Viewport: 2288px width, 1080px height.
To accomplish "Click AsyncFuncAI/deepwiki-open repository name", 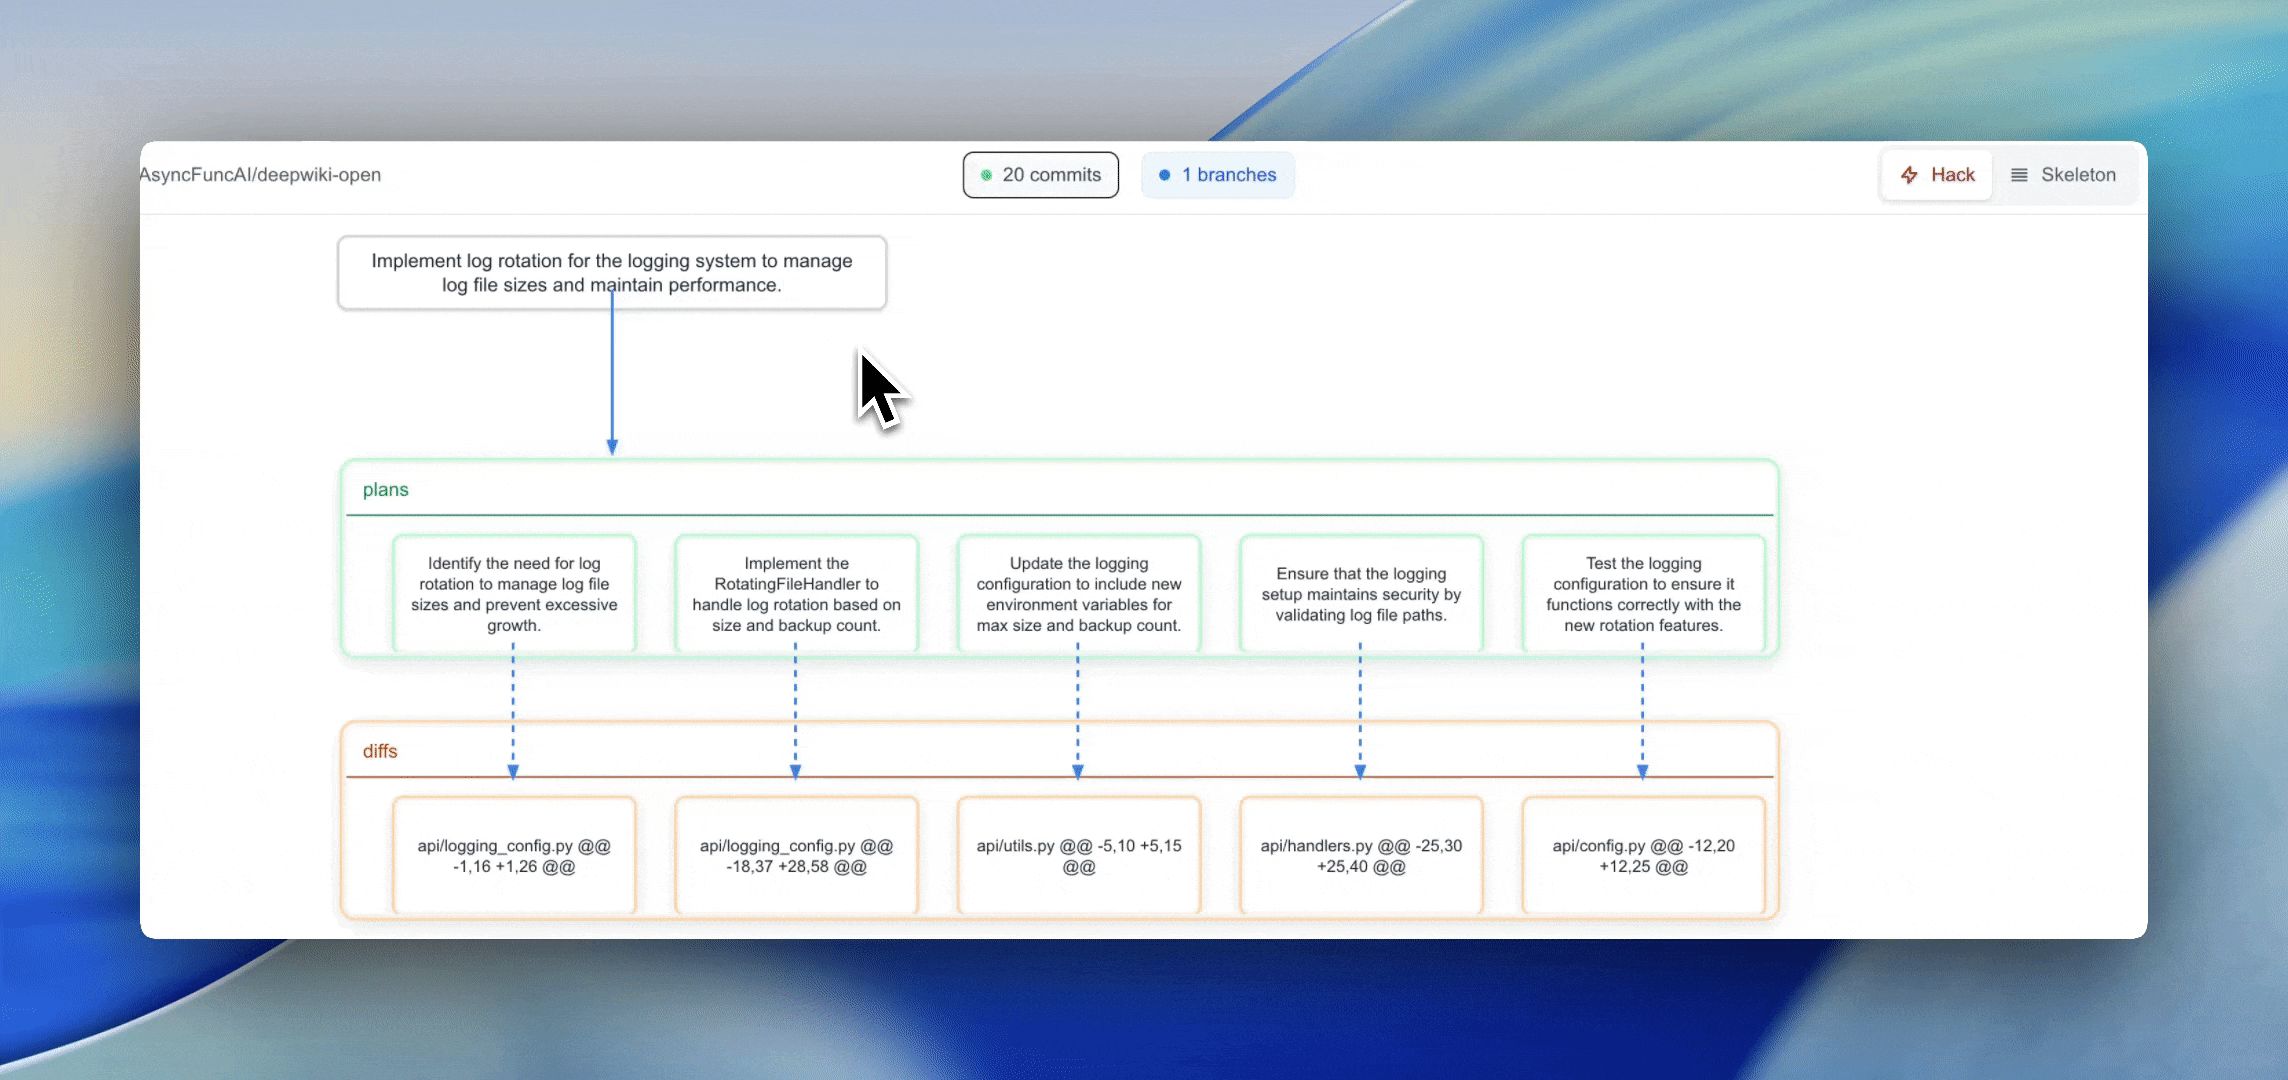I will coord(260,175).
